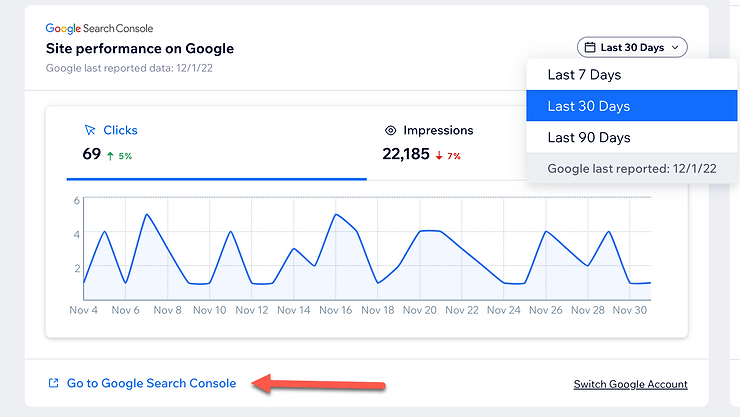Click the green 5% increase indicator
The image size is (740, 417).
tap(119, 156)
